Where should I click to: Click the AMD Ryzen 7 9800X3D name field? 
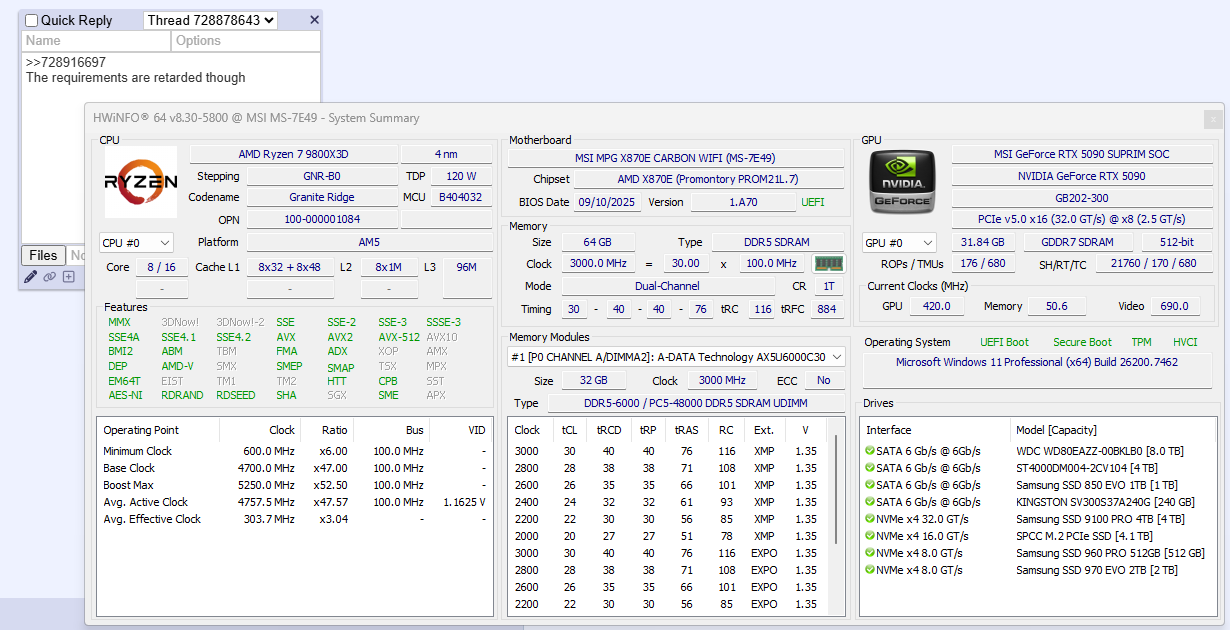point(293,154)
